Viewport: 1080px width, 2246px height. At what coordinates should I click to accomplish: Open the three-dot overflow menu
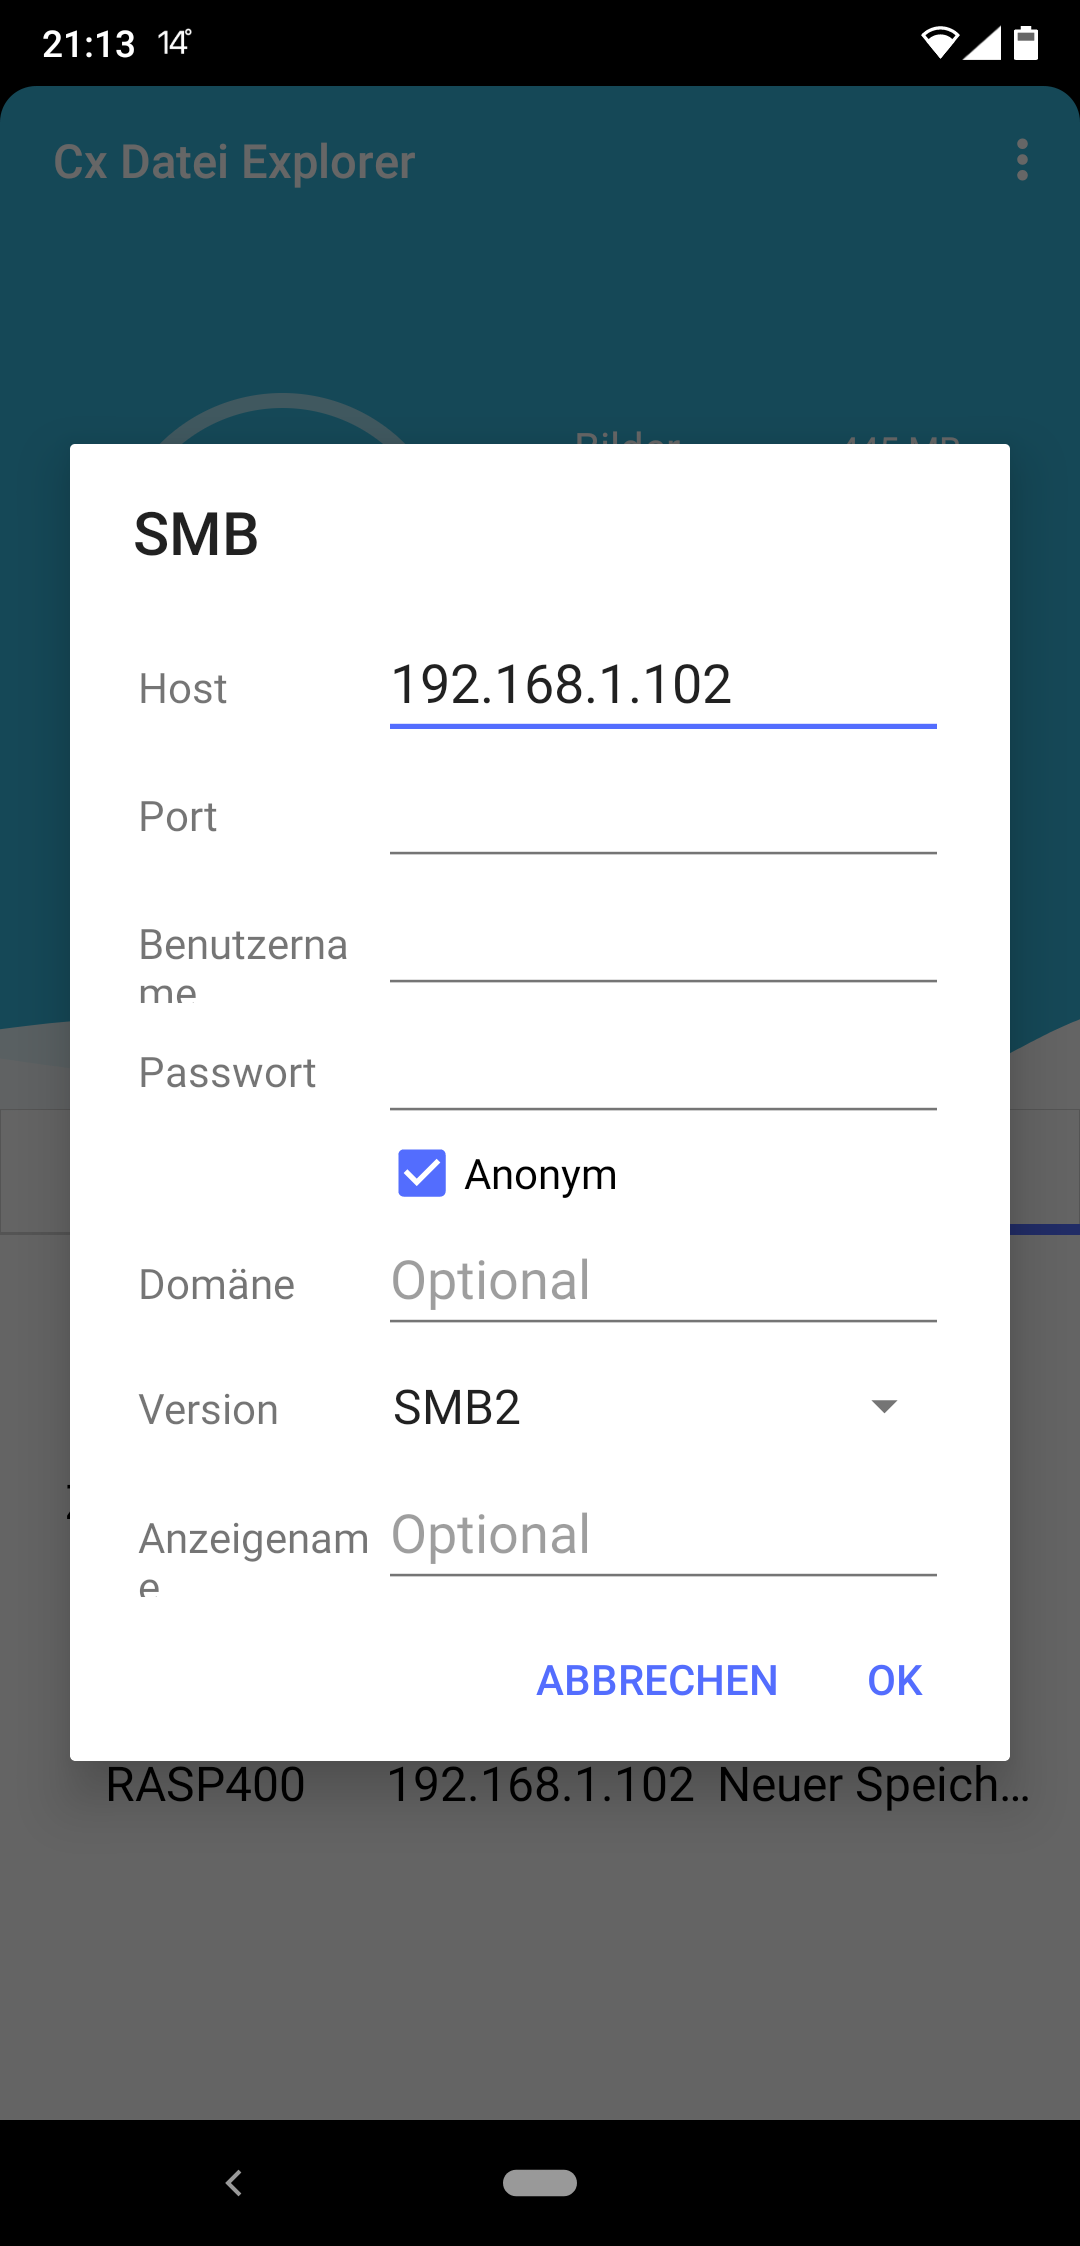[x=1021, y=160]
